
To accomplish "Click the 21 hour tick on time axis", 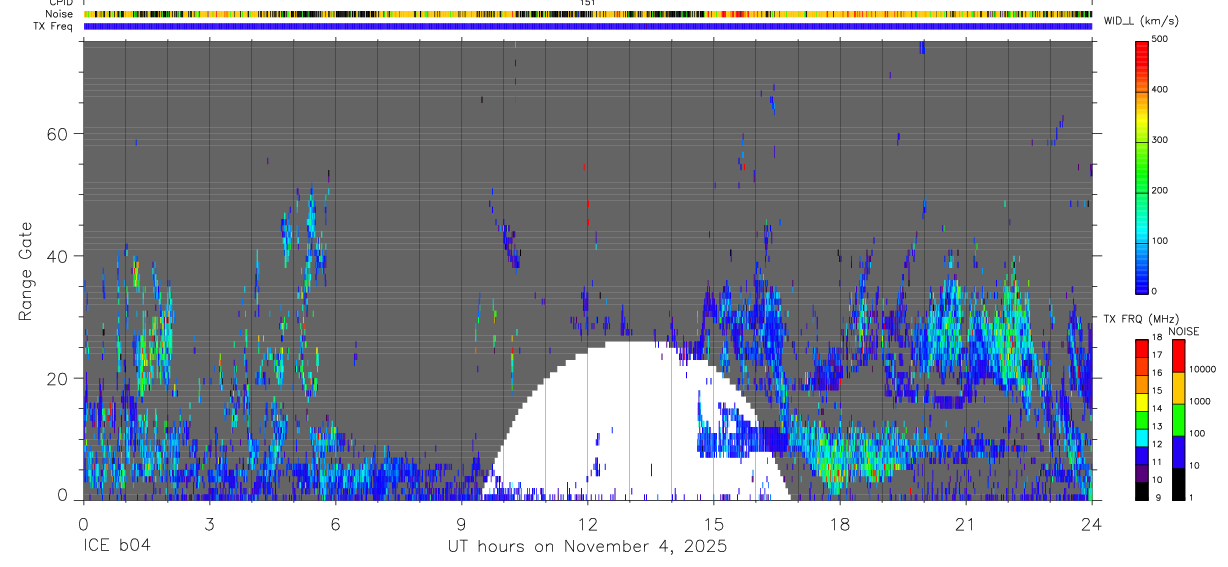I will (965, 524).
